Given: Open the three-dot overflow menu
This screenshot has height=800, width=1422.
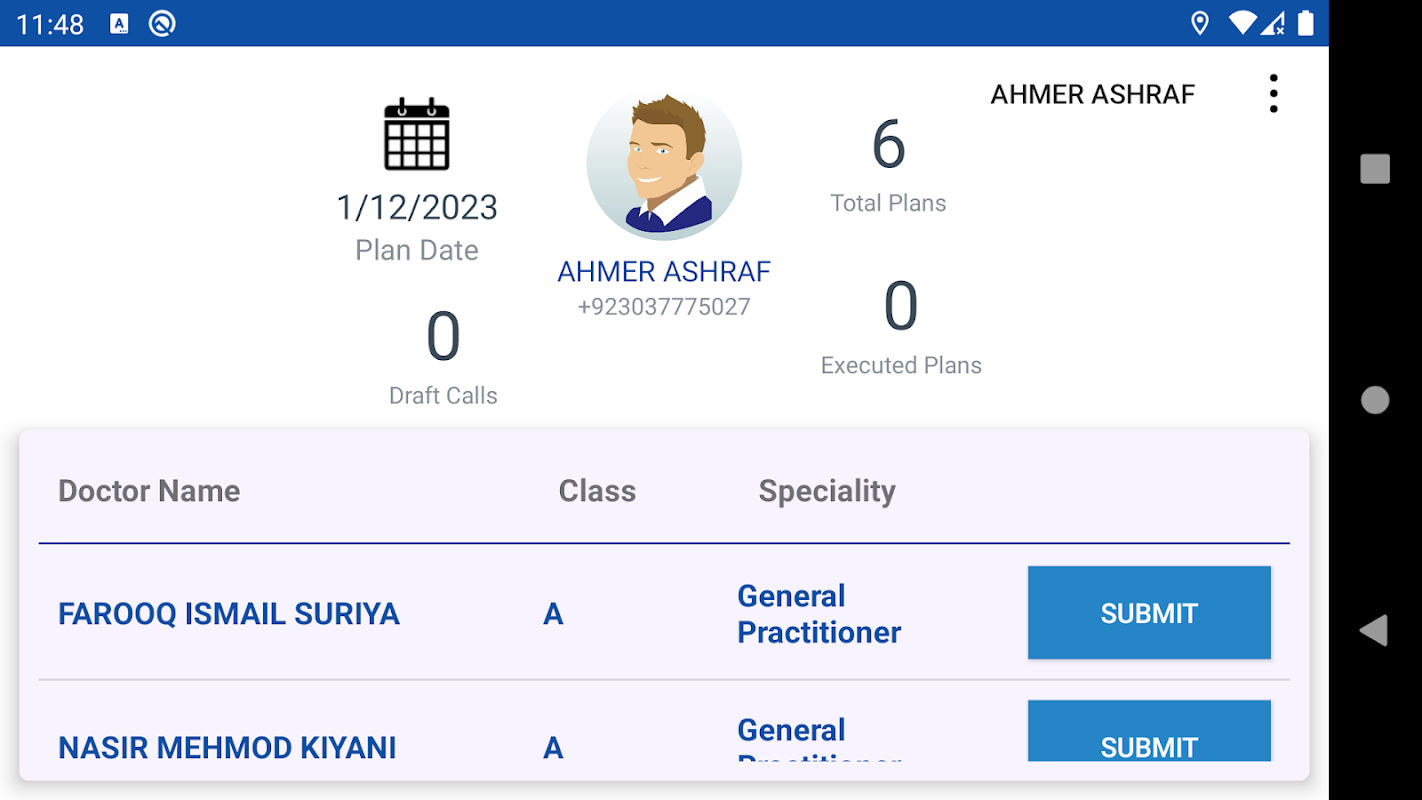Looking at the screenshot, I should click(1272, 93).
